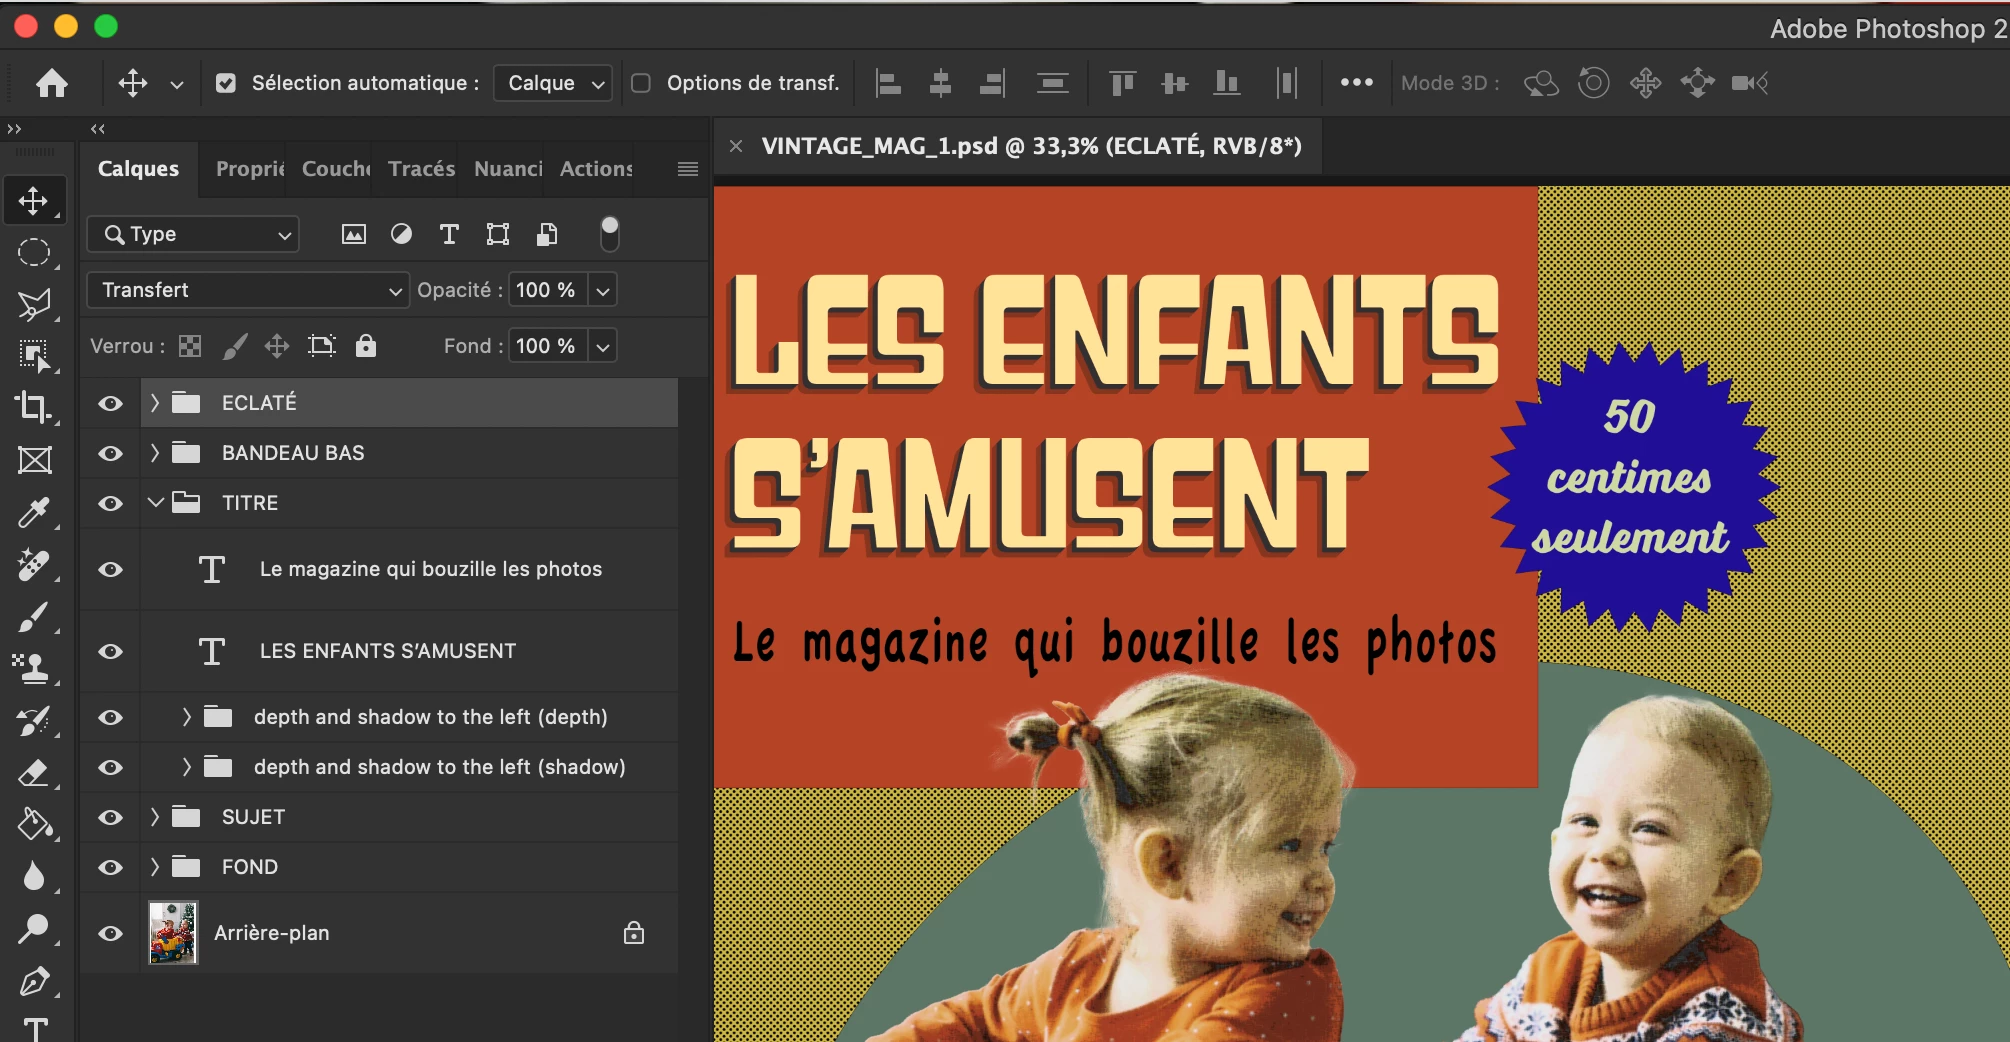2010x1042 pixels.
Task: Select the Object Selection tool
Action: (34, 355)
